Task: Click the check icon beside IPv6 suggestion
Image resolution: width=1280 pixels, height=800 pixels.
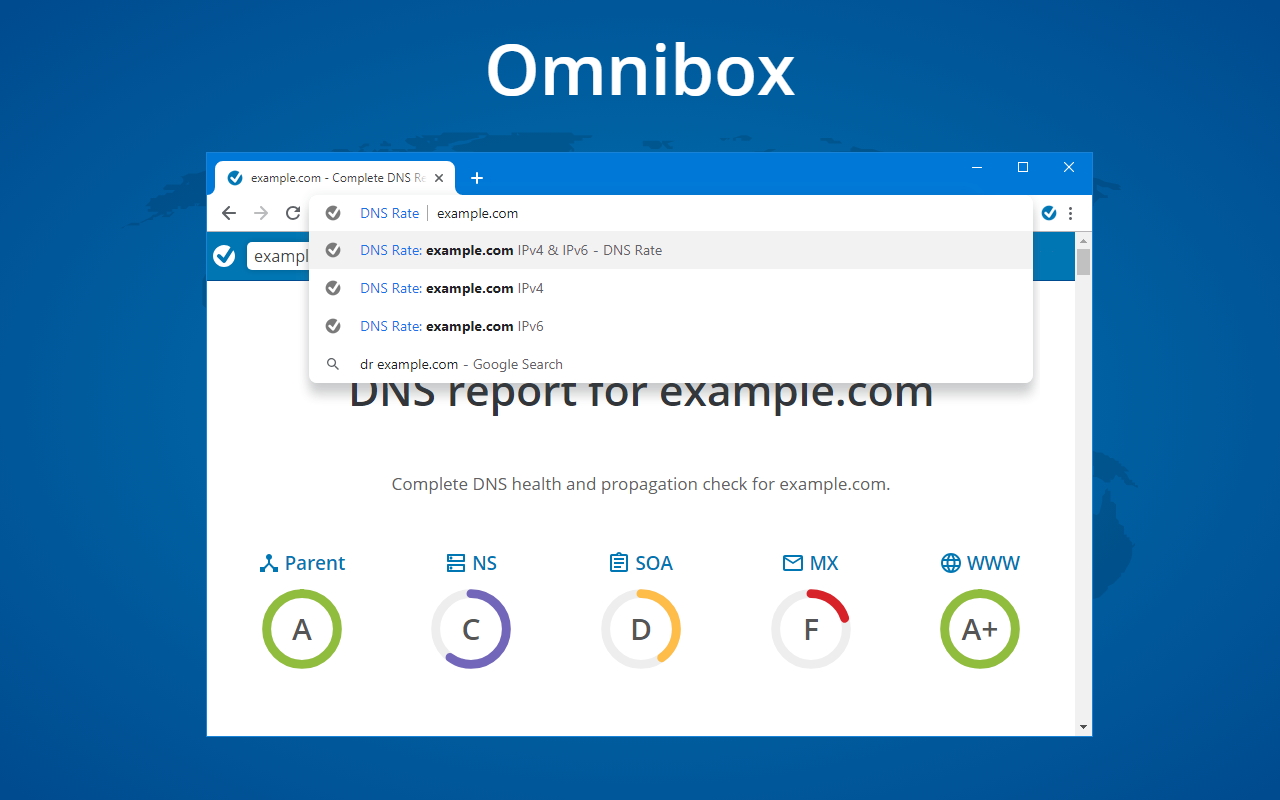Action: 333,326
